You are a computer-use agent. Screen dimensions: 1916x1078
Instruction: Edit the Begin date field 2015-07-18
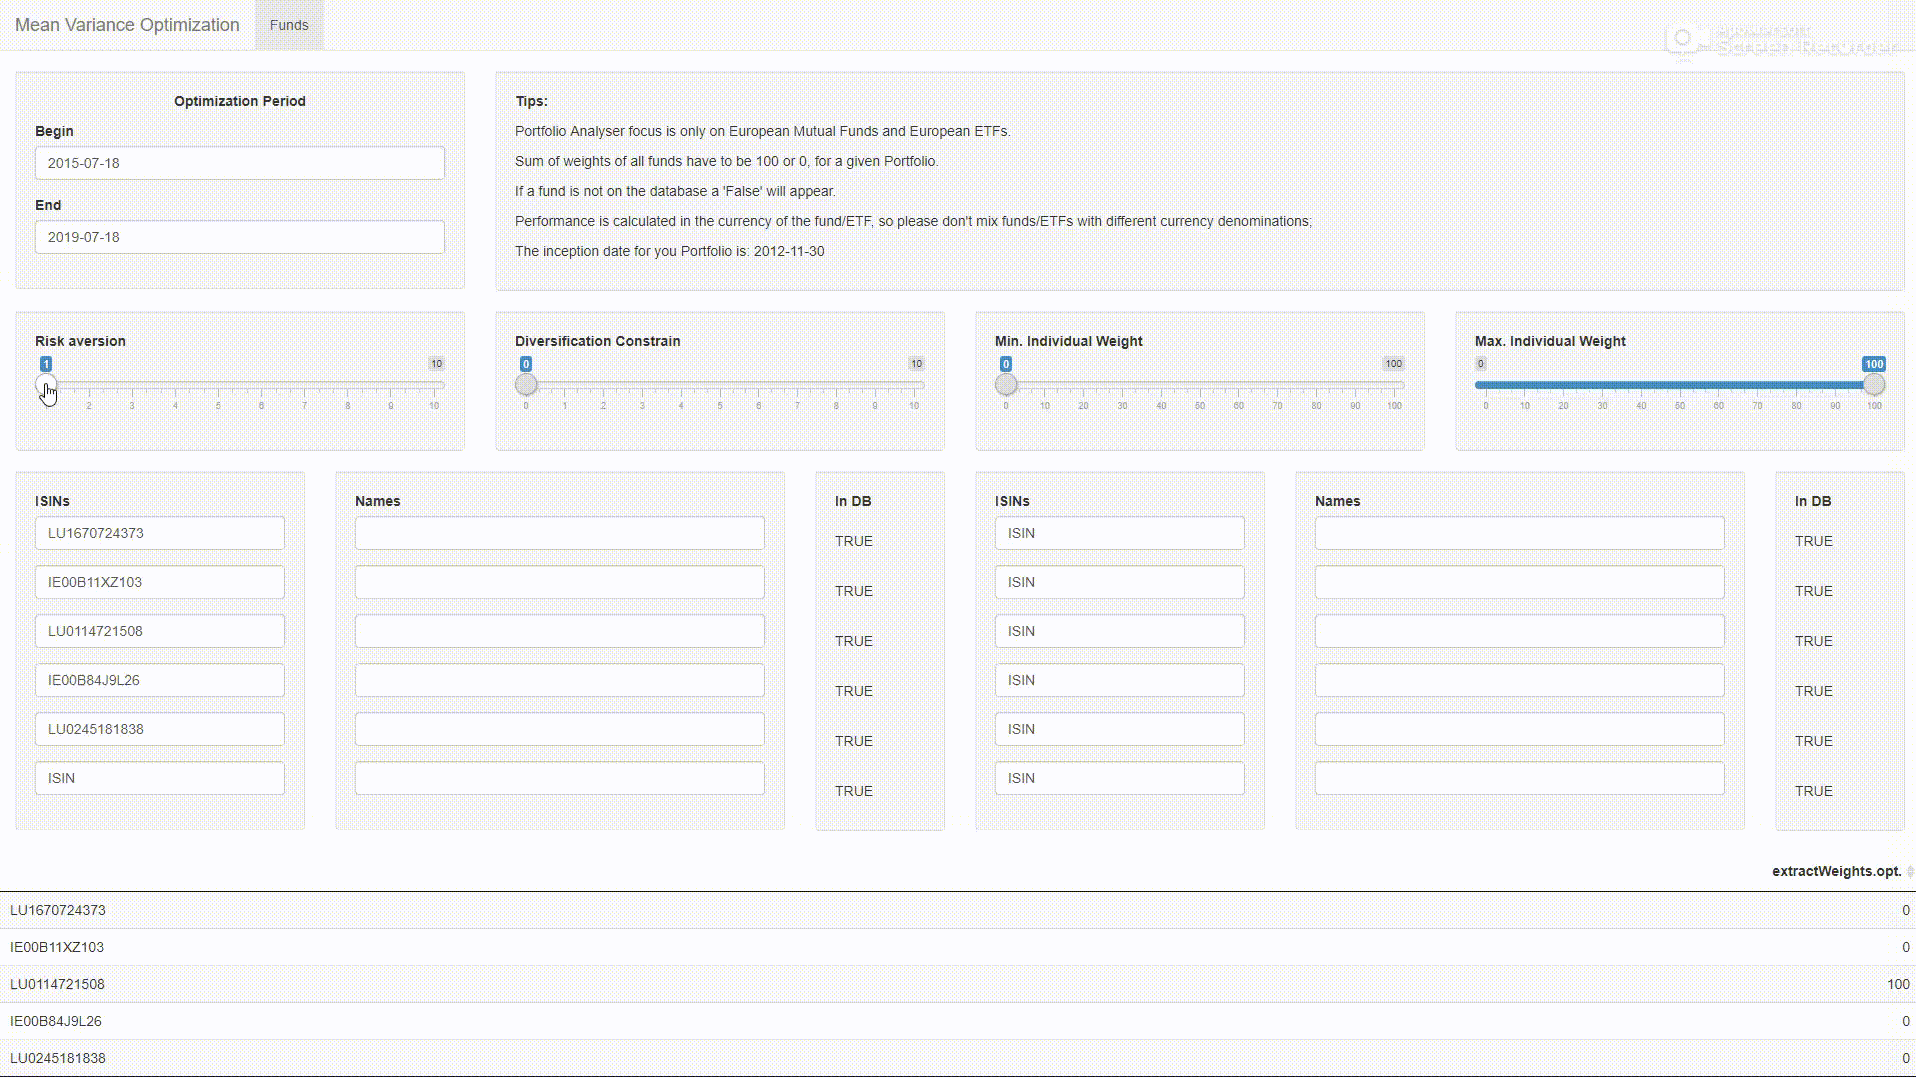(240, 163)
